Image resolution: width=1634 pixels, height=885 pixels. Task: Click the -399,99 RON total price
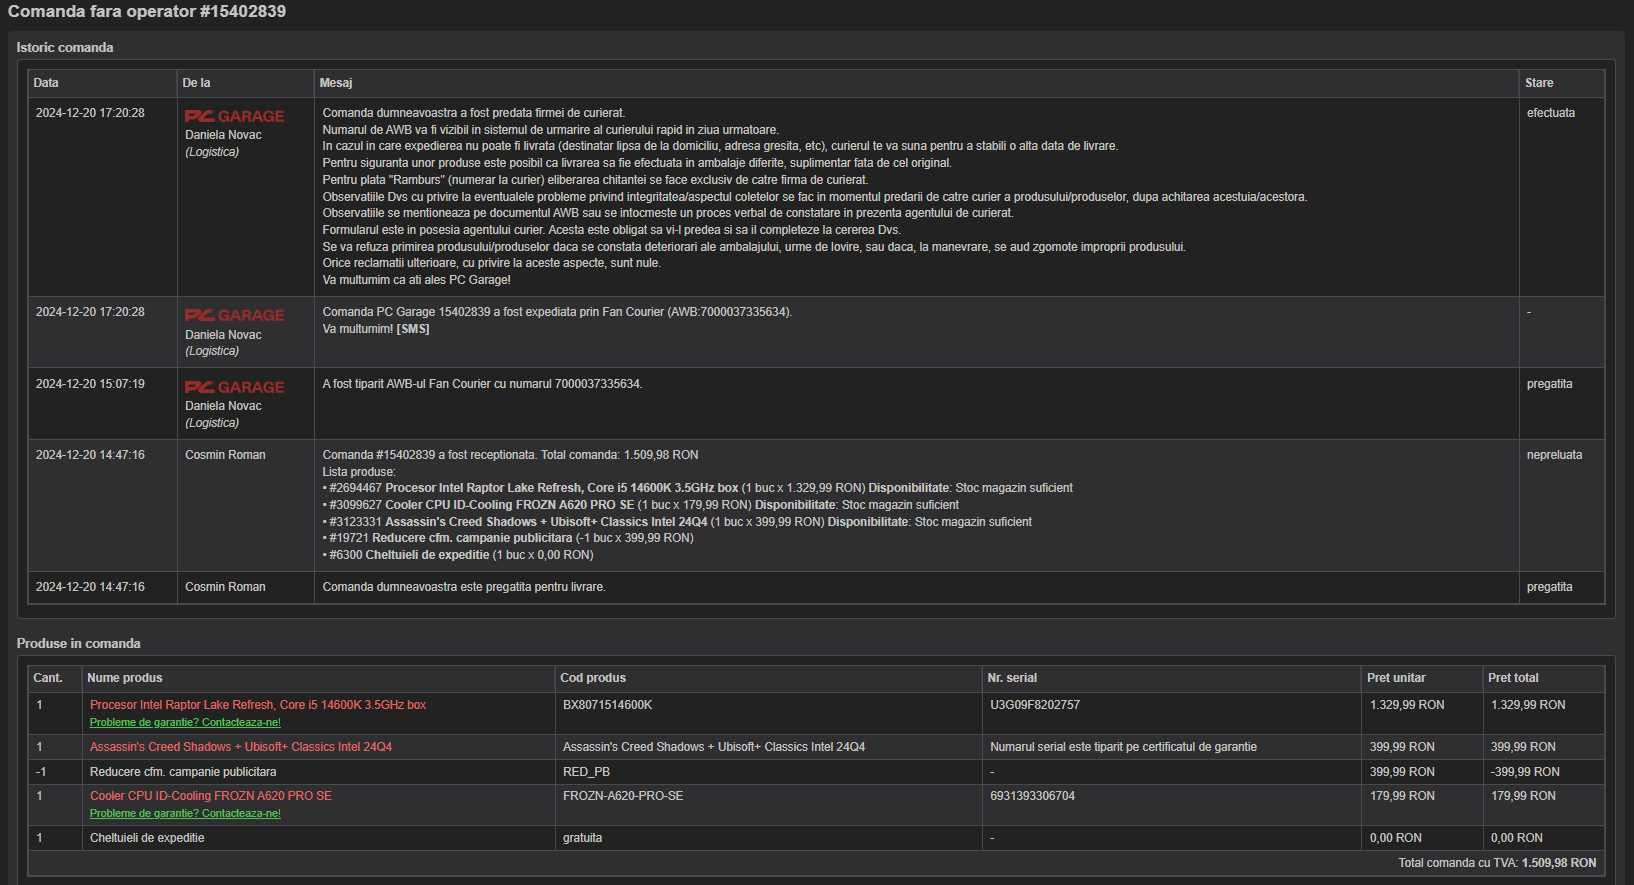1525,772
